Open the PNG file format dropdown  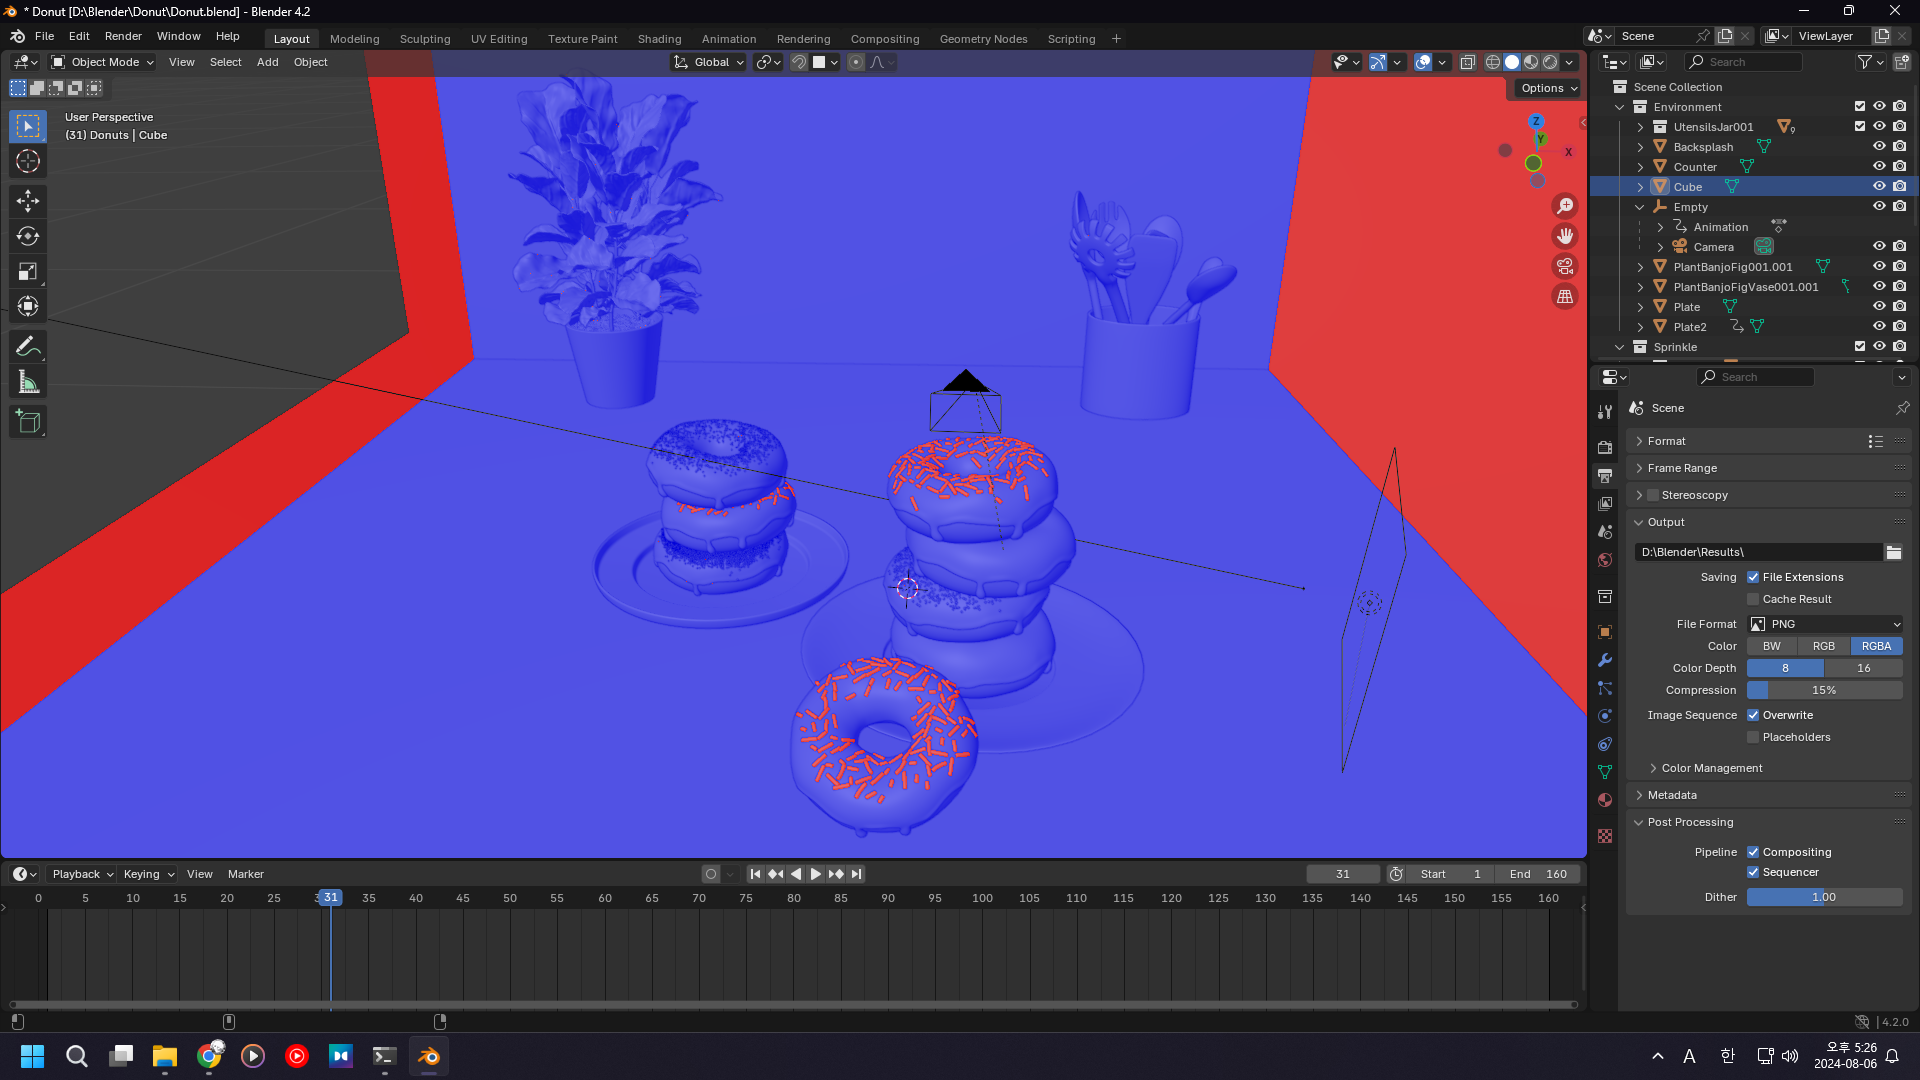tap(1824, 624)
